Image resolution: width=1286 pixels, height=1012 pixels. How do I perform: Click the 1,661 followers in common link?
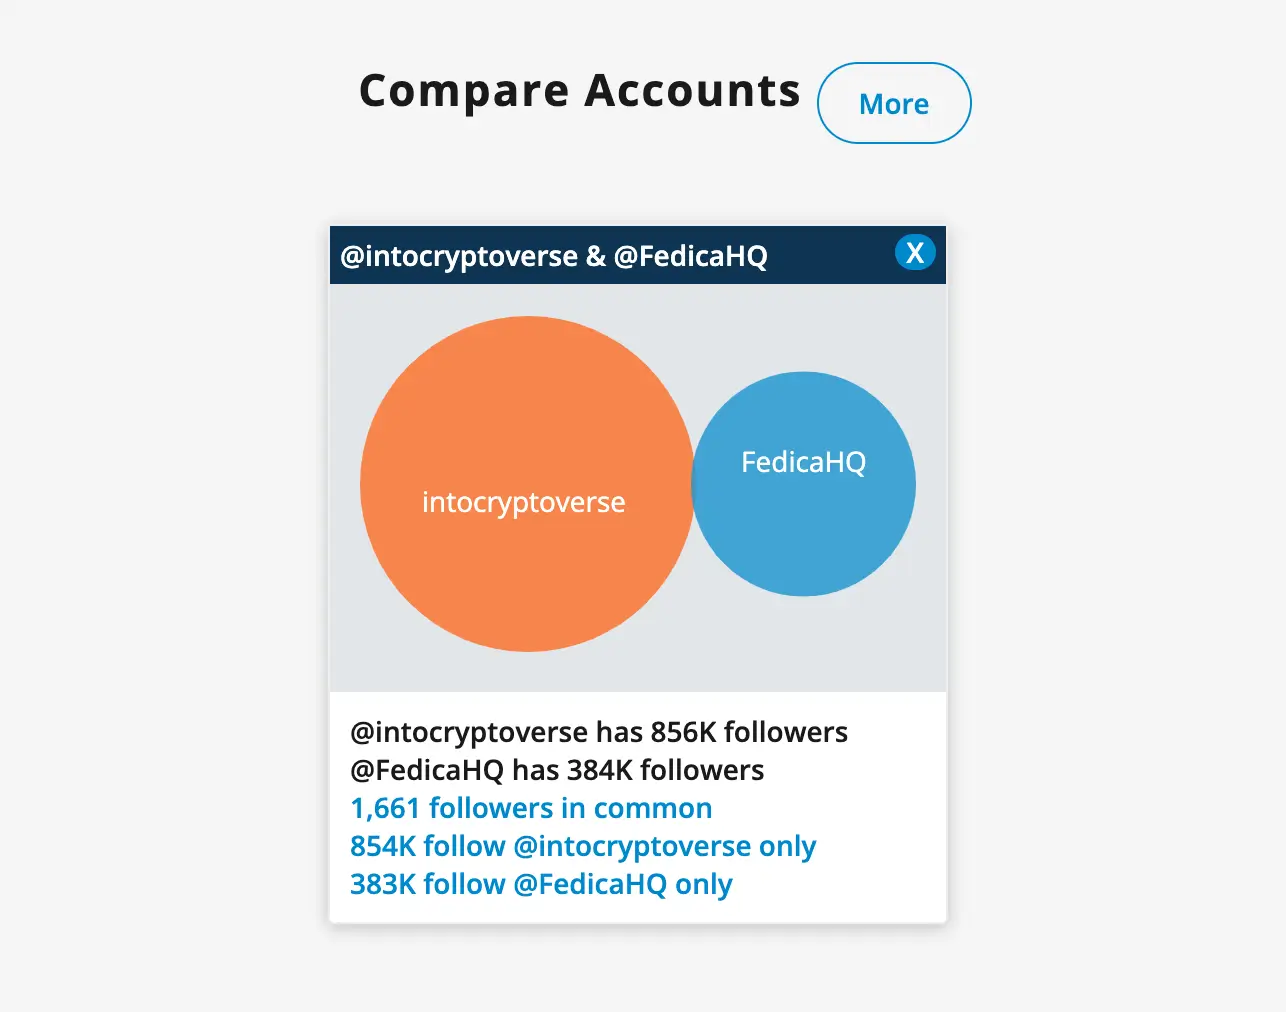(531, 808)
